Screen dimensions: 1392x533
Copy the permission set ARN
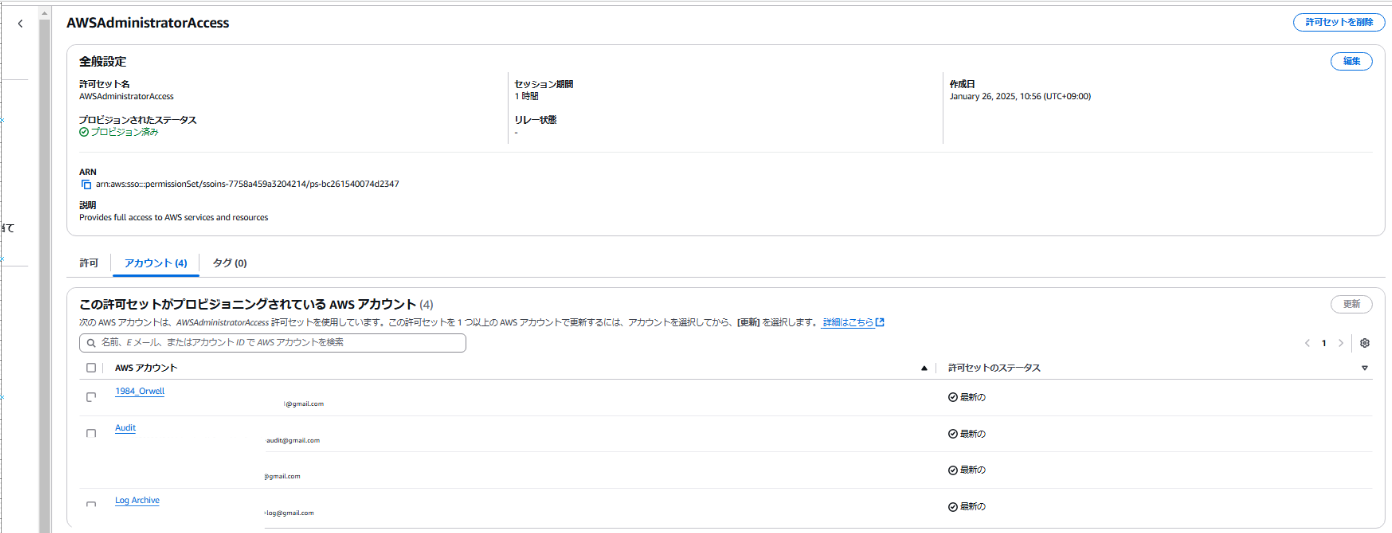point(86,184)
